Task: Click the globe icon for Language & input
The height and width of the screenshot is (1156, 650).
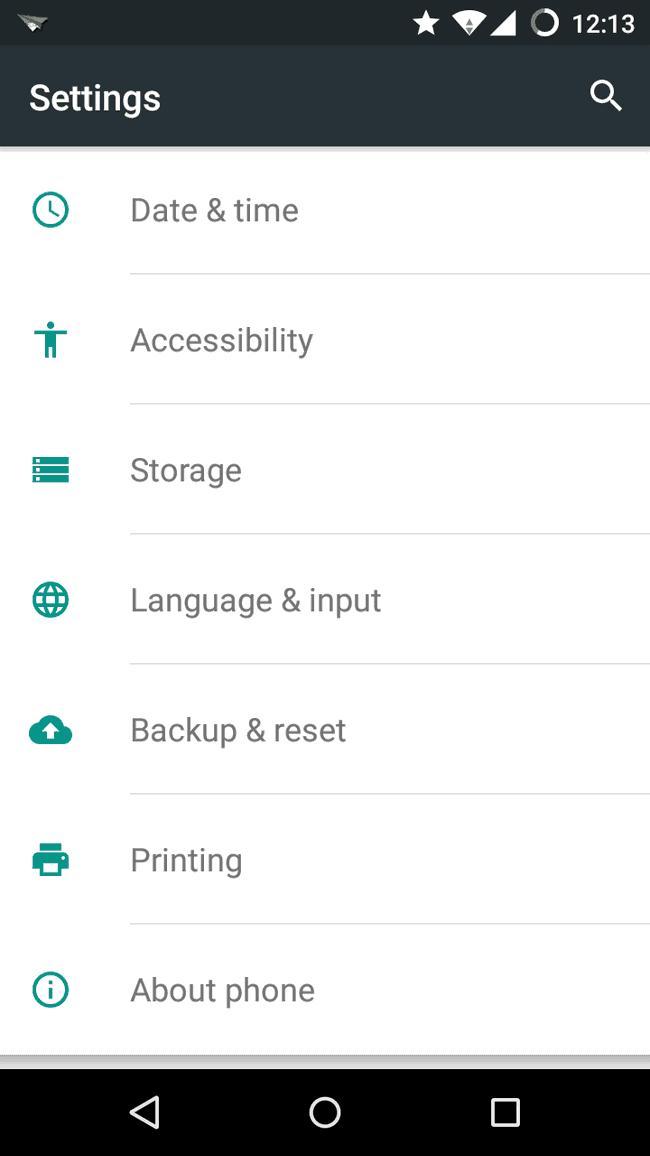Action: point(50,600)
